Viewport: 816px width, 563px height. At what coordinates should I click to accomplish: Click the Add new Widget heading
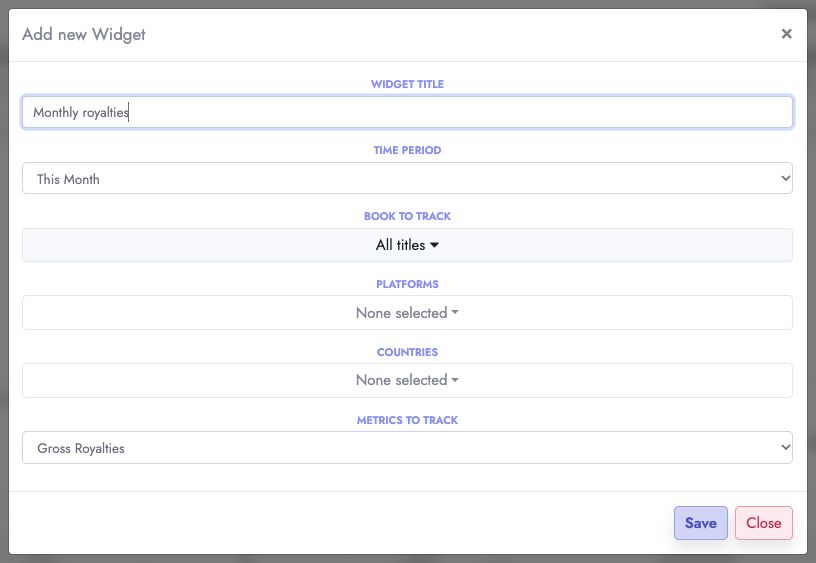click(84, 34)
